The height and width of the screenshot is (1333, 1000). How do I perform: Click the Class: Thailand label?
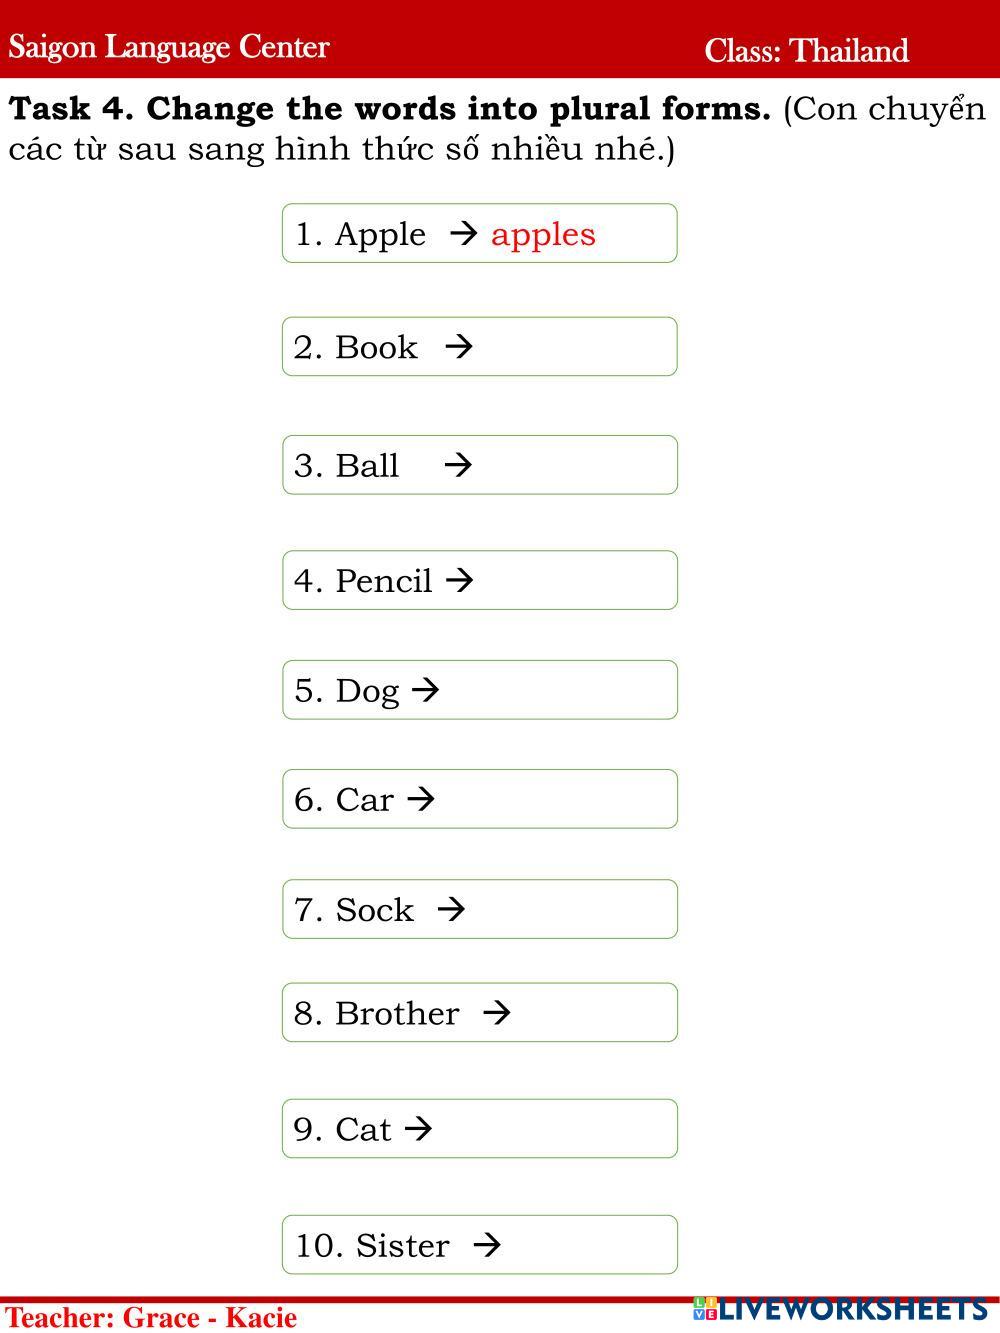click(806, 50)
